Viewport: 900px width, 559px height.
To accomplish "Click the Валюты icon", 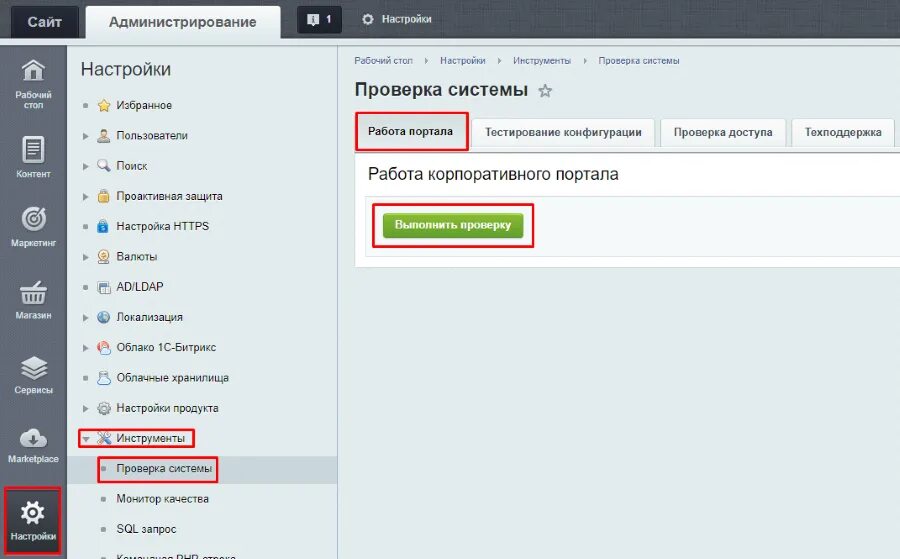I will click(103, 257).
